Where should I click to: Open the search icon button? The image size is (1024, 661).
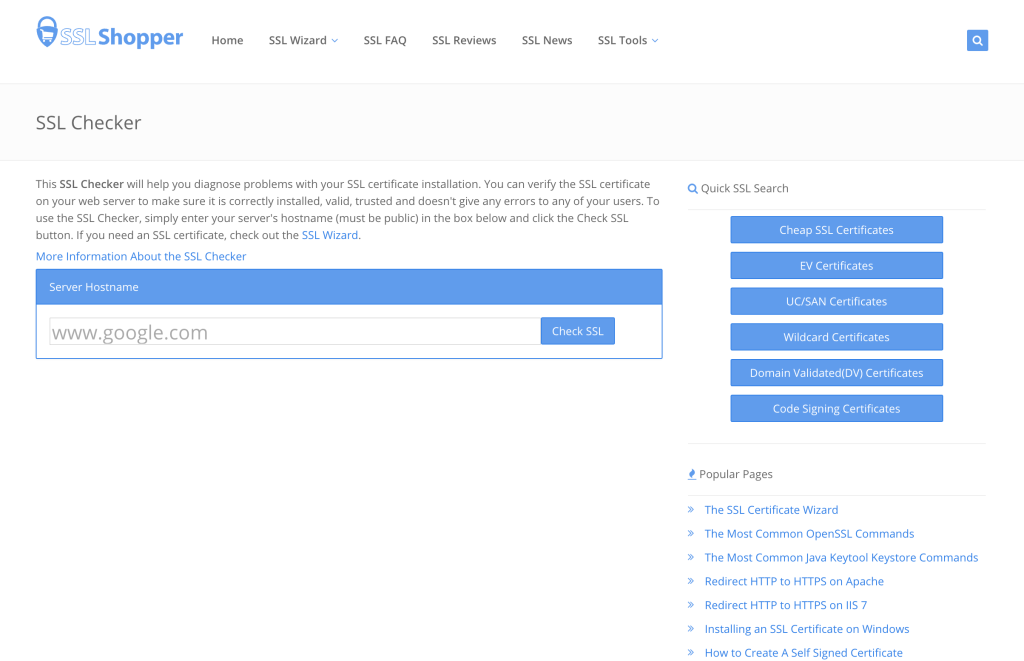pos(977,40)
